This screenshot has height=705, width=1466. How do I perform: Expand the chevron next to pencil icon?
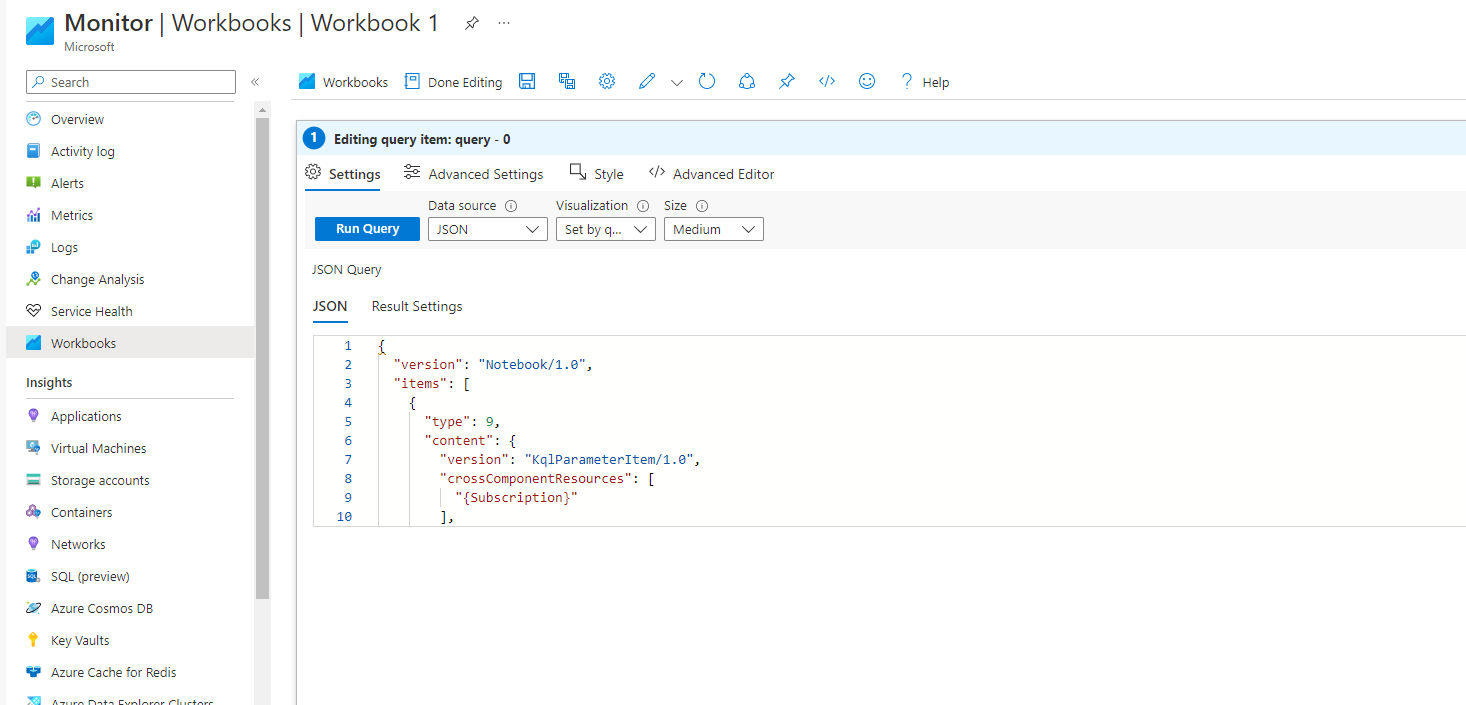[x=677, y=83]
